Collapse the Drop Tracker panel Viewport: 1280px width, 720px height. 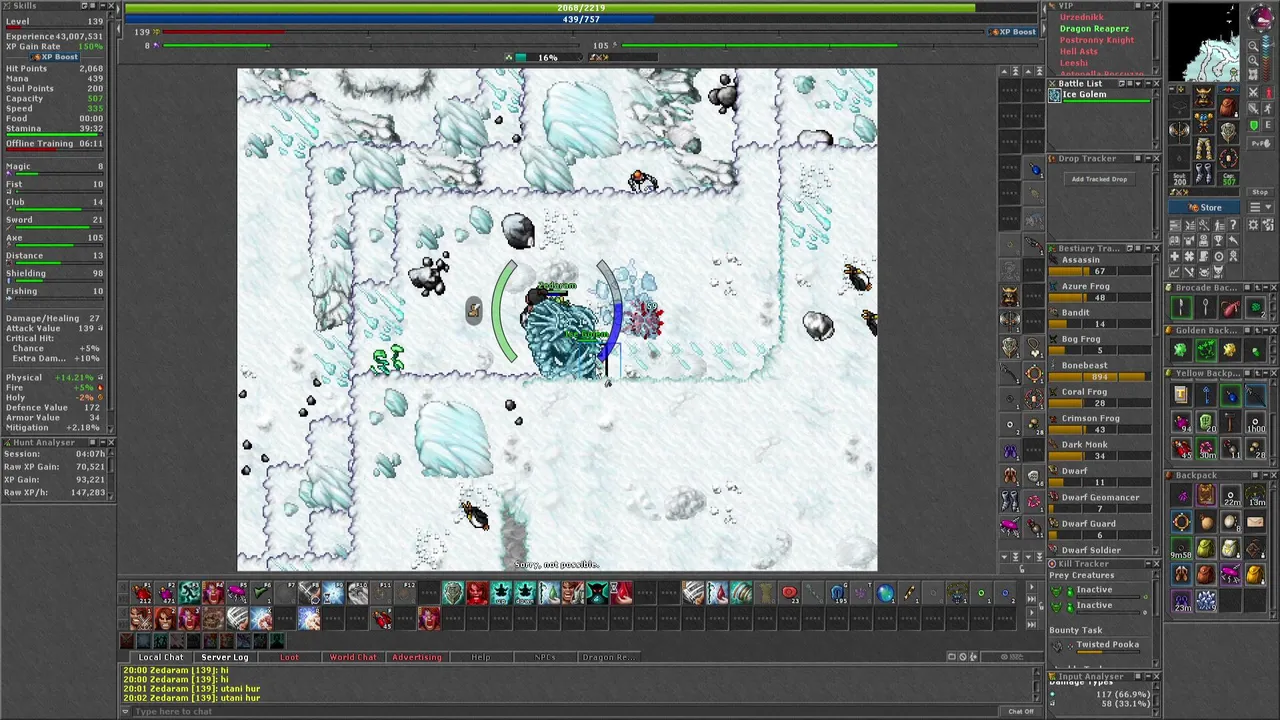point(1146,159)
